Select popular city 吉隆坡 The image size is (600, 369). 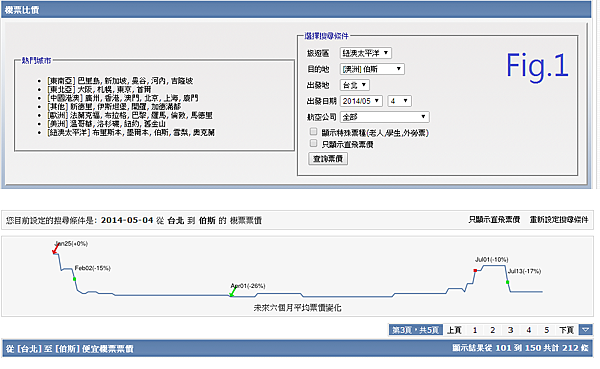coord(182,81)
